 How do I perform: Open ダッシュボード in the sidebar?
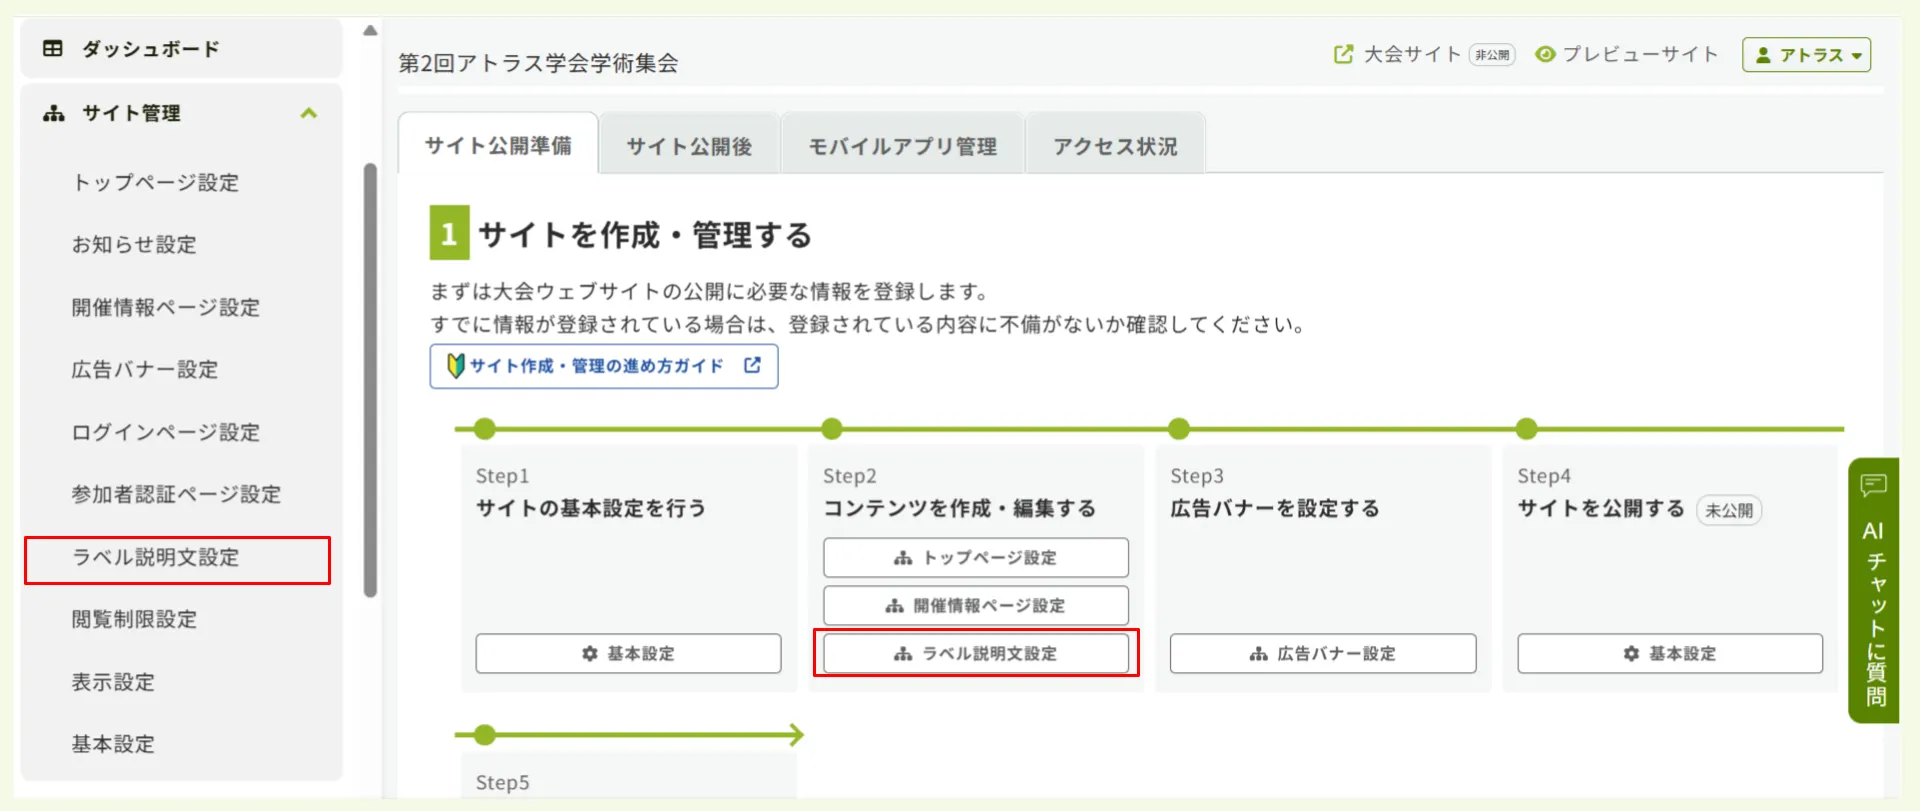181,48
